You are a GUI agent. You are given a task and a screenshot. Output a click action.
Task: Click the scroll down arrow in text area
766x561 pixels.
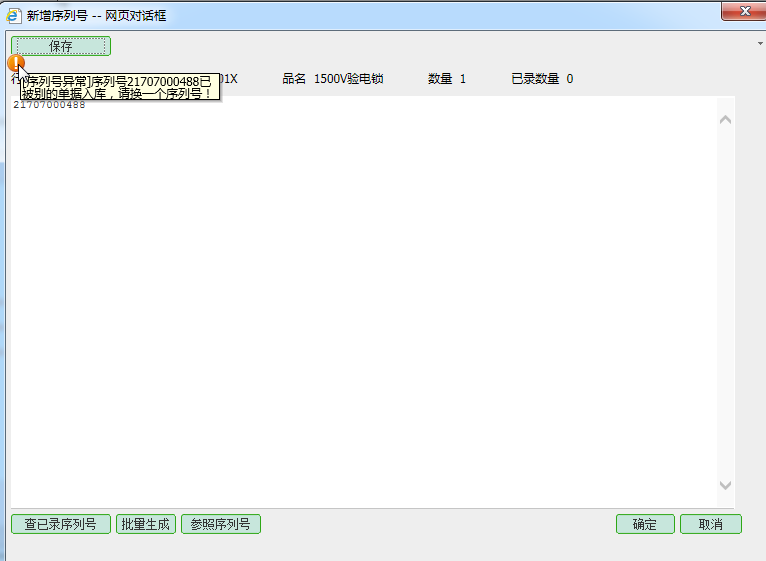(725, 485)
